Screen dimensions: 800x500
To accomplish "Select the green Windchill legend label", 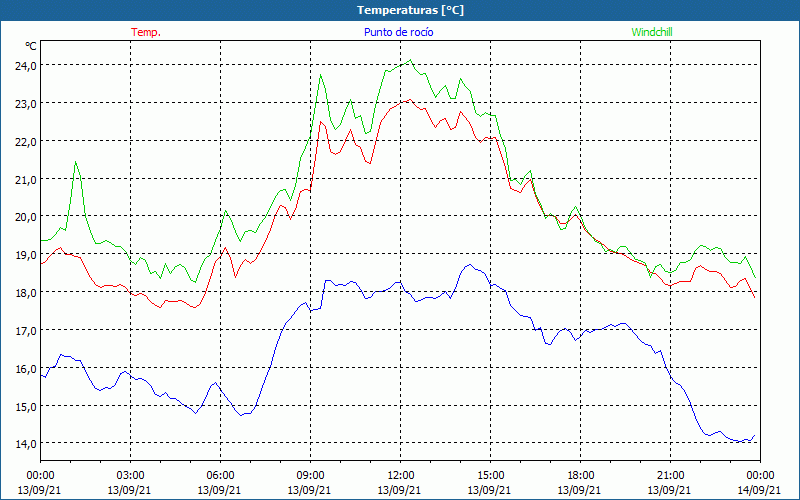I will (x=652, y=32).
